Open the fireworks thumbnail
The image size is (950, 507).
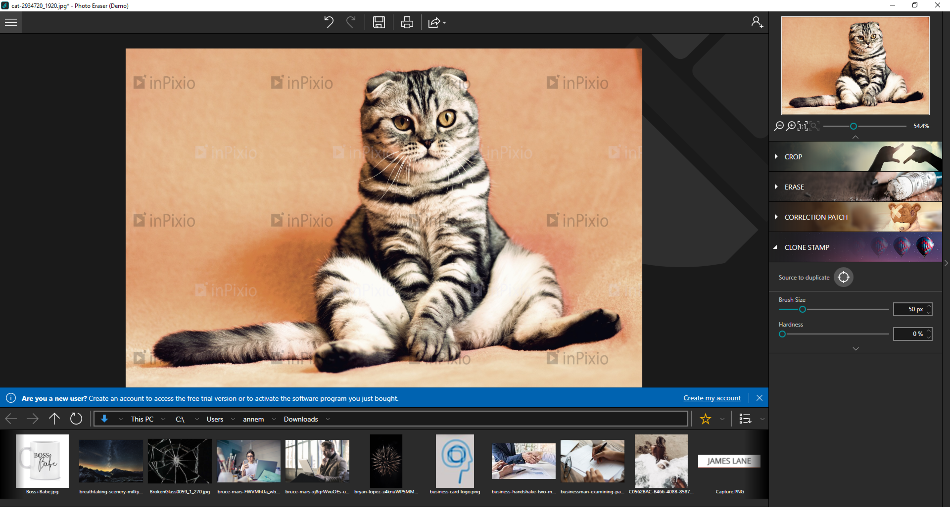(386, 461)
